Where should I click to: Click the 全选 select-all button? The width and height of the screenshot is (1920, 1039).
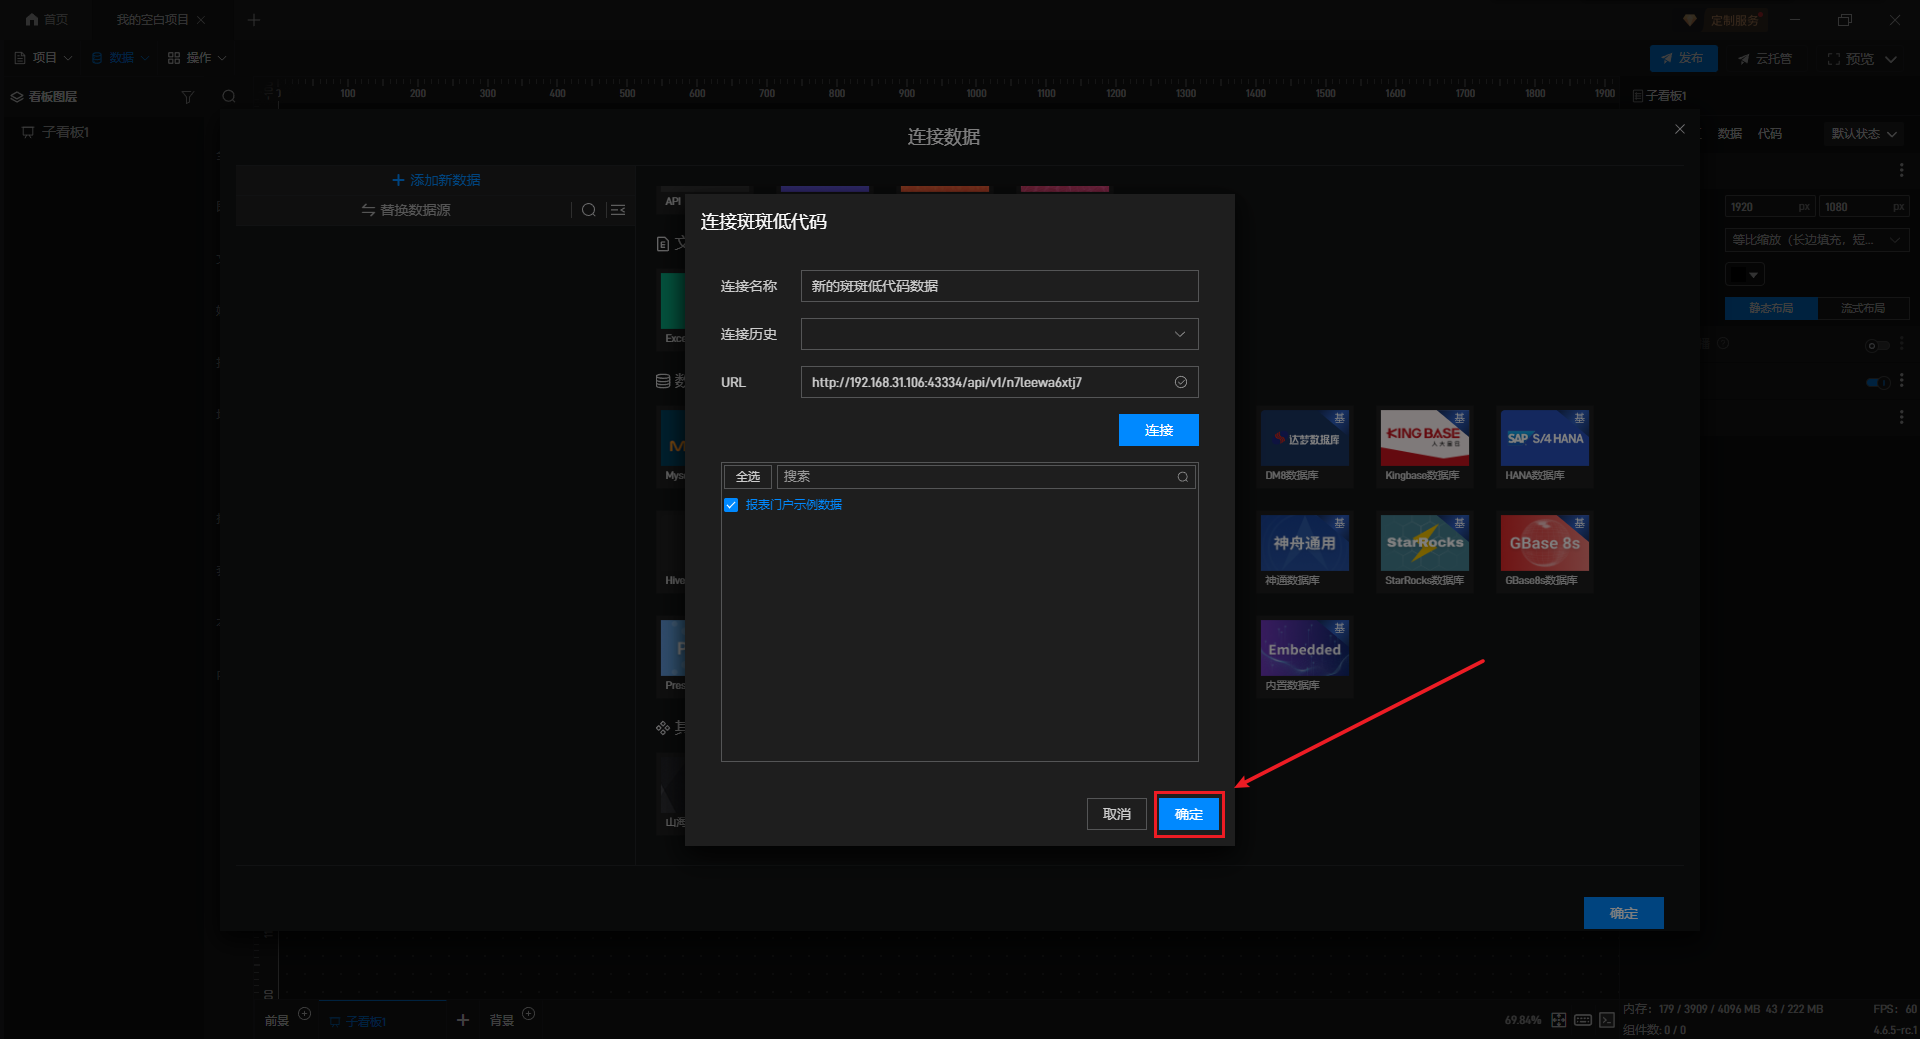tap(747, 477)
